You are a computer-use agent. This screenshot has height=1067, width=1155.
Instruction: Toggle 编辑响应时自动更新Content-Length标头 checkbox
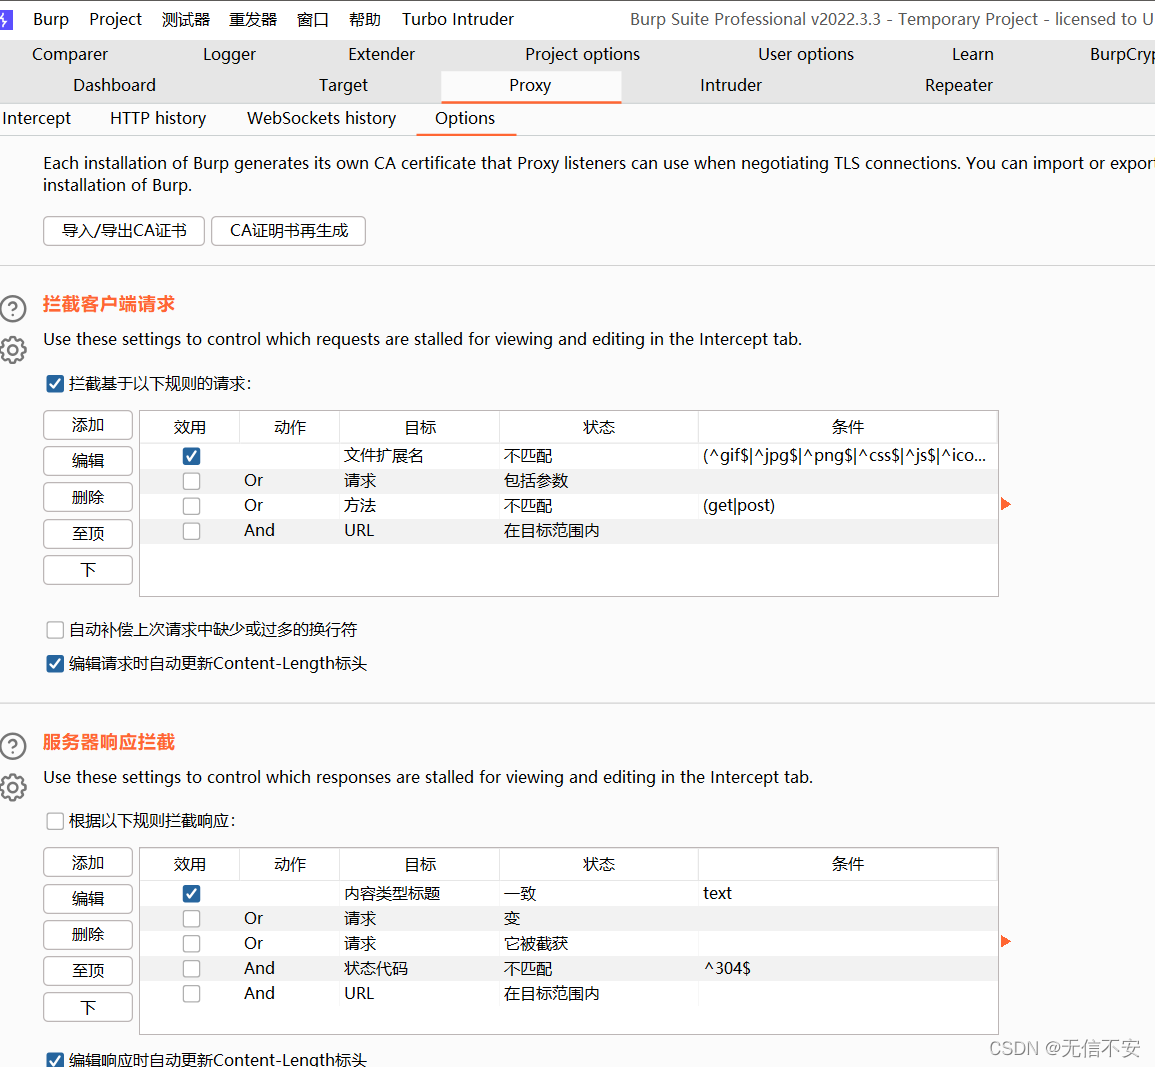click(x=55, y=1060)
